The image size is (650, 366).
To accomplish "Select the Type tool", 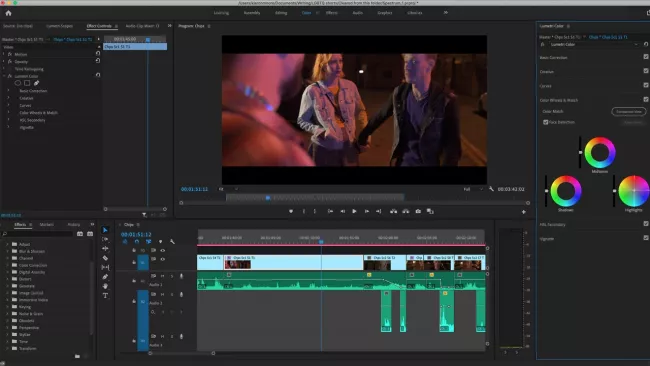I will click(x=105, y=296).
